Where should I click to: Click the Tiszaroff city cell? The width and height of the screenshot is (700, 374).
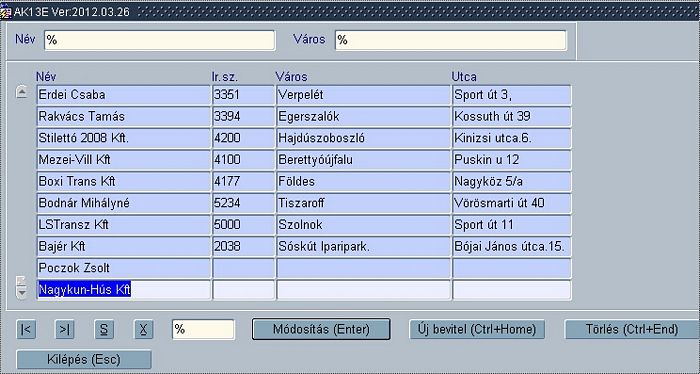(x=363, y=203)
